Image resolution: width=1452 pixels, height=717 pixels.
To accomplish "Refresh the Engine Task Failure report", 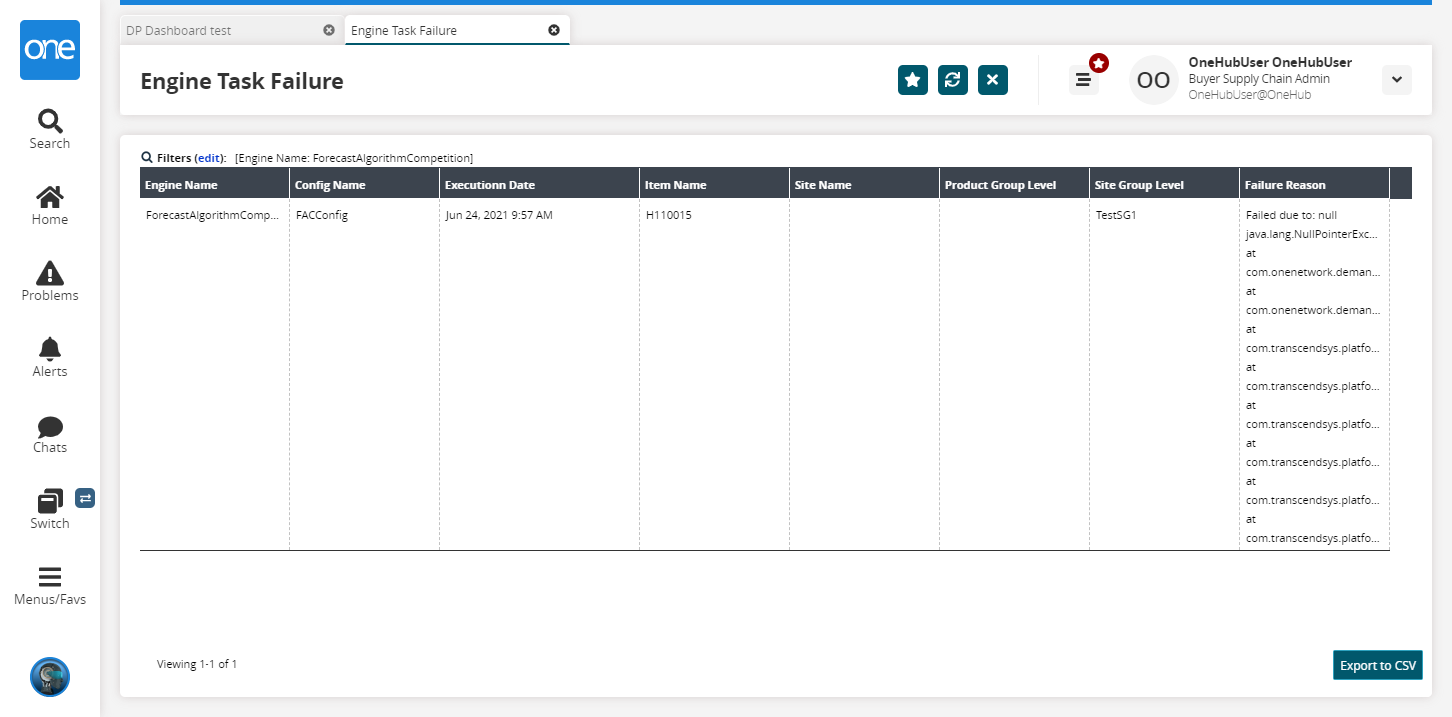I will [953, 80].
